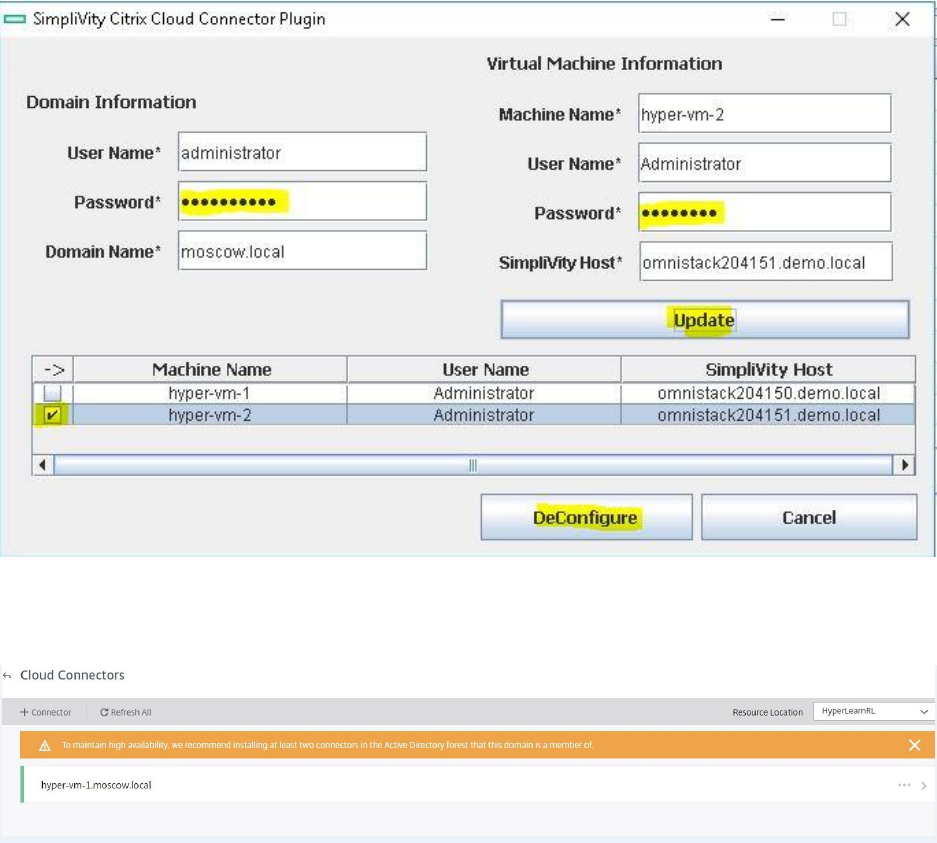
Task: Focus the Domain Name field
Action: [302, 251]
